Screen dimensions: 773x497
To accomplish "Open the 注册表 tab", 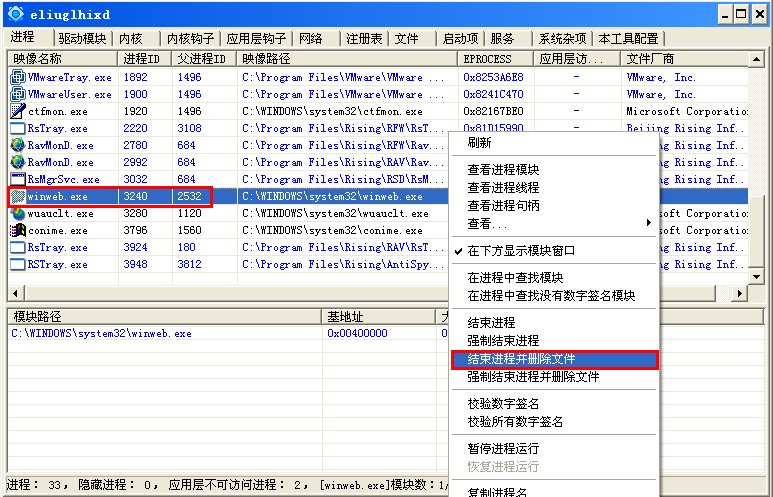I will coord(364,38).
